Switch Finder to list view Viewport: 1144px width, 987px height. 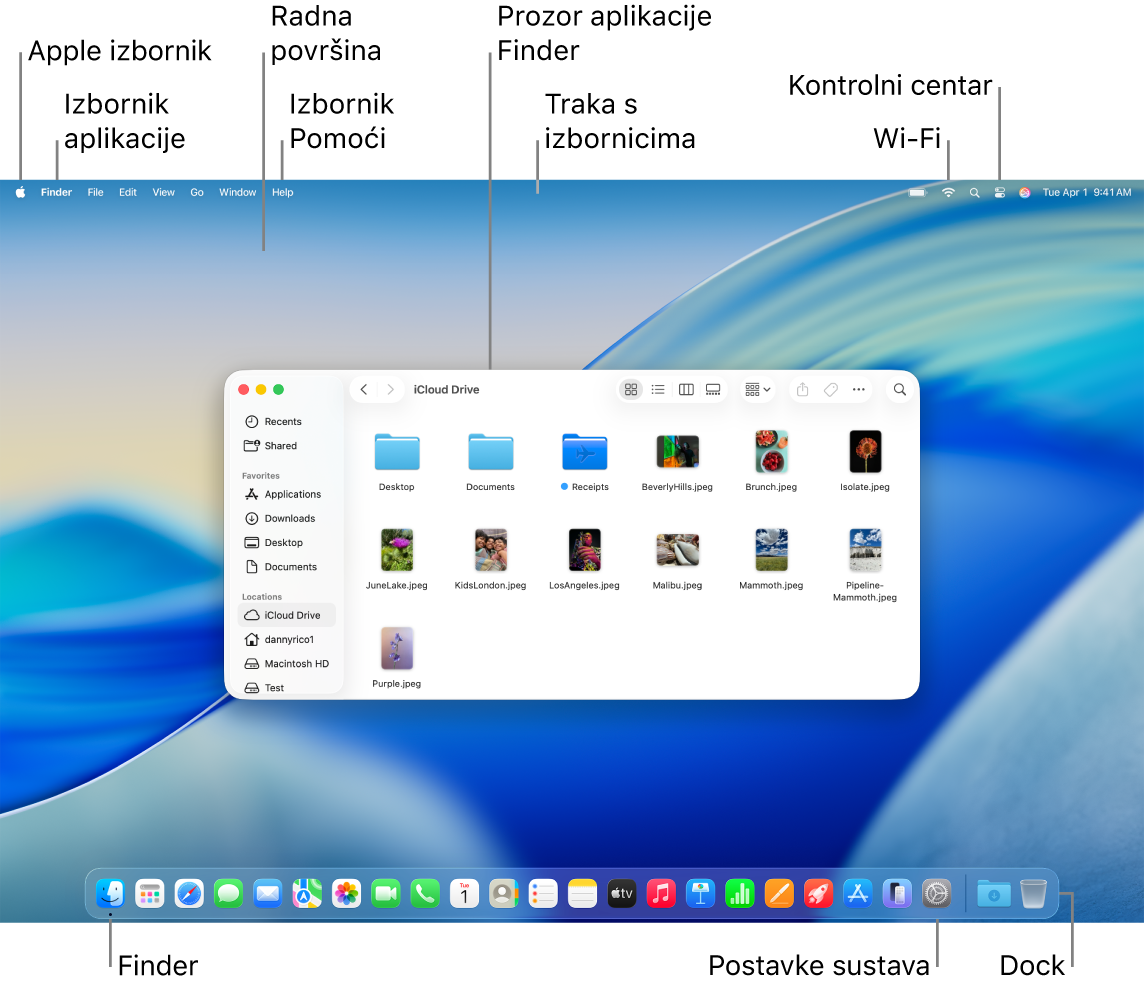click(658, 389)
